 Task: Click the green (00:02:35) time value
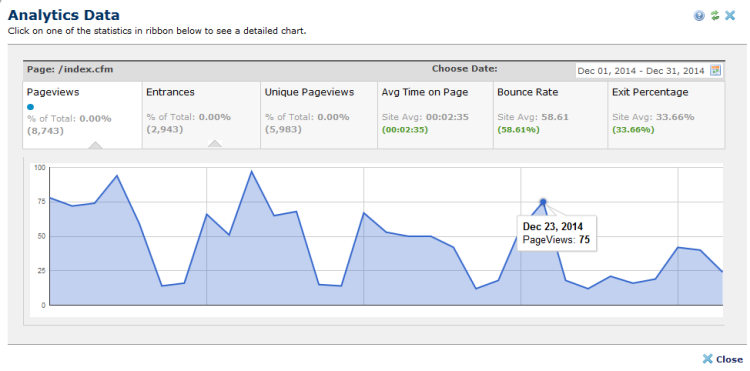(x=405, y=130)
